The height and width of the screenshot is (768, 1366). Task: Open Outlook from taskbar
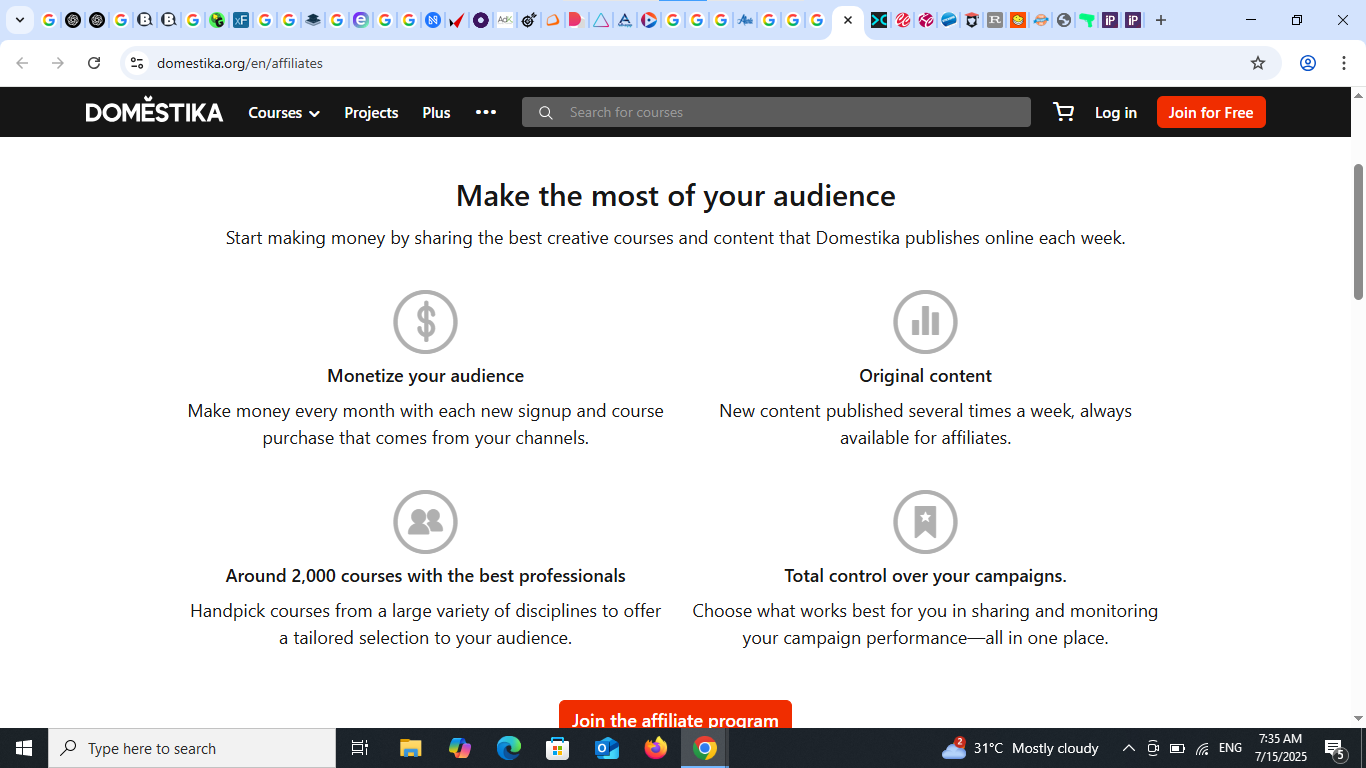(x=607, y=748)
